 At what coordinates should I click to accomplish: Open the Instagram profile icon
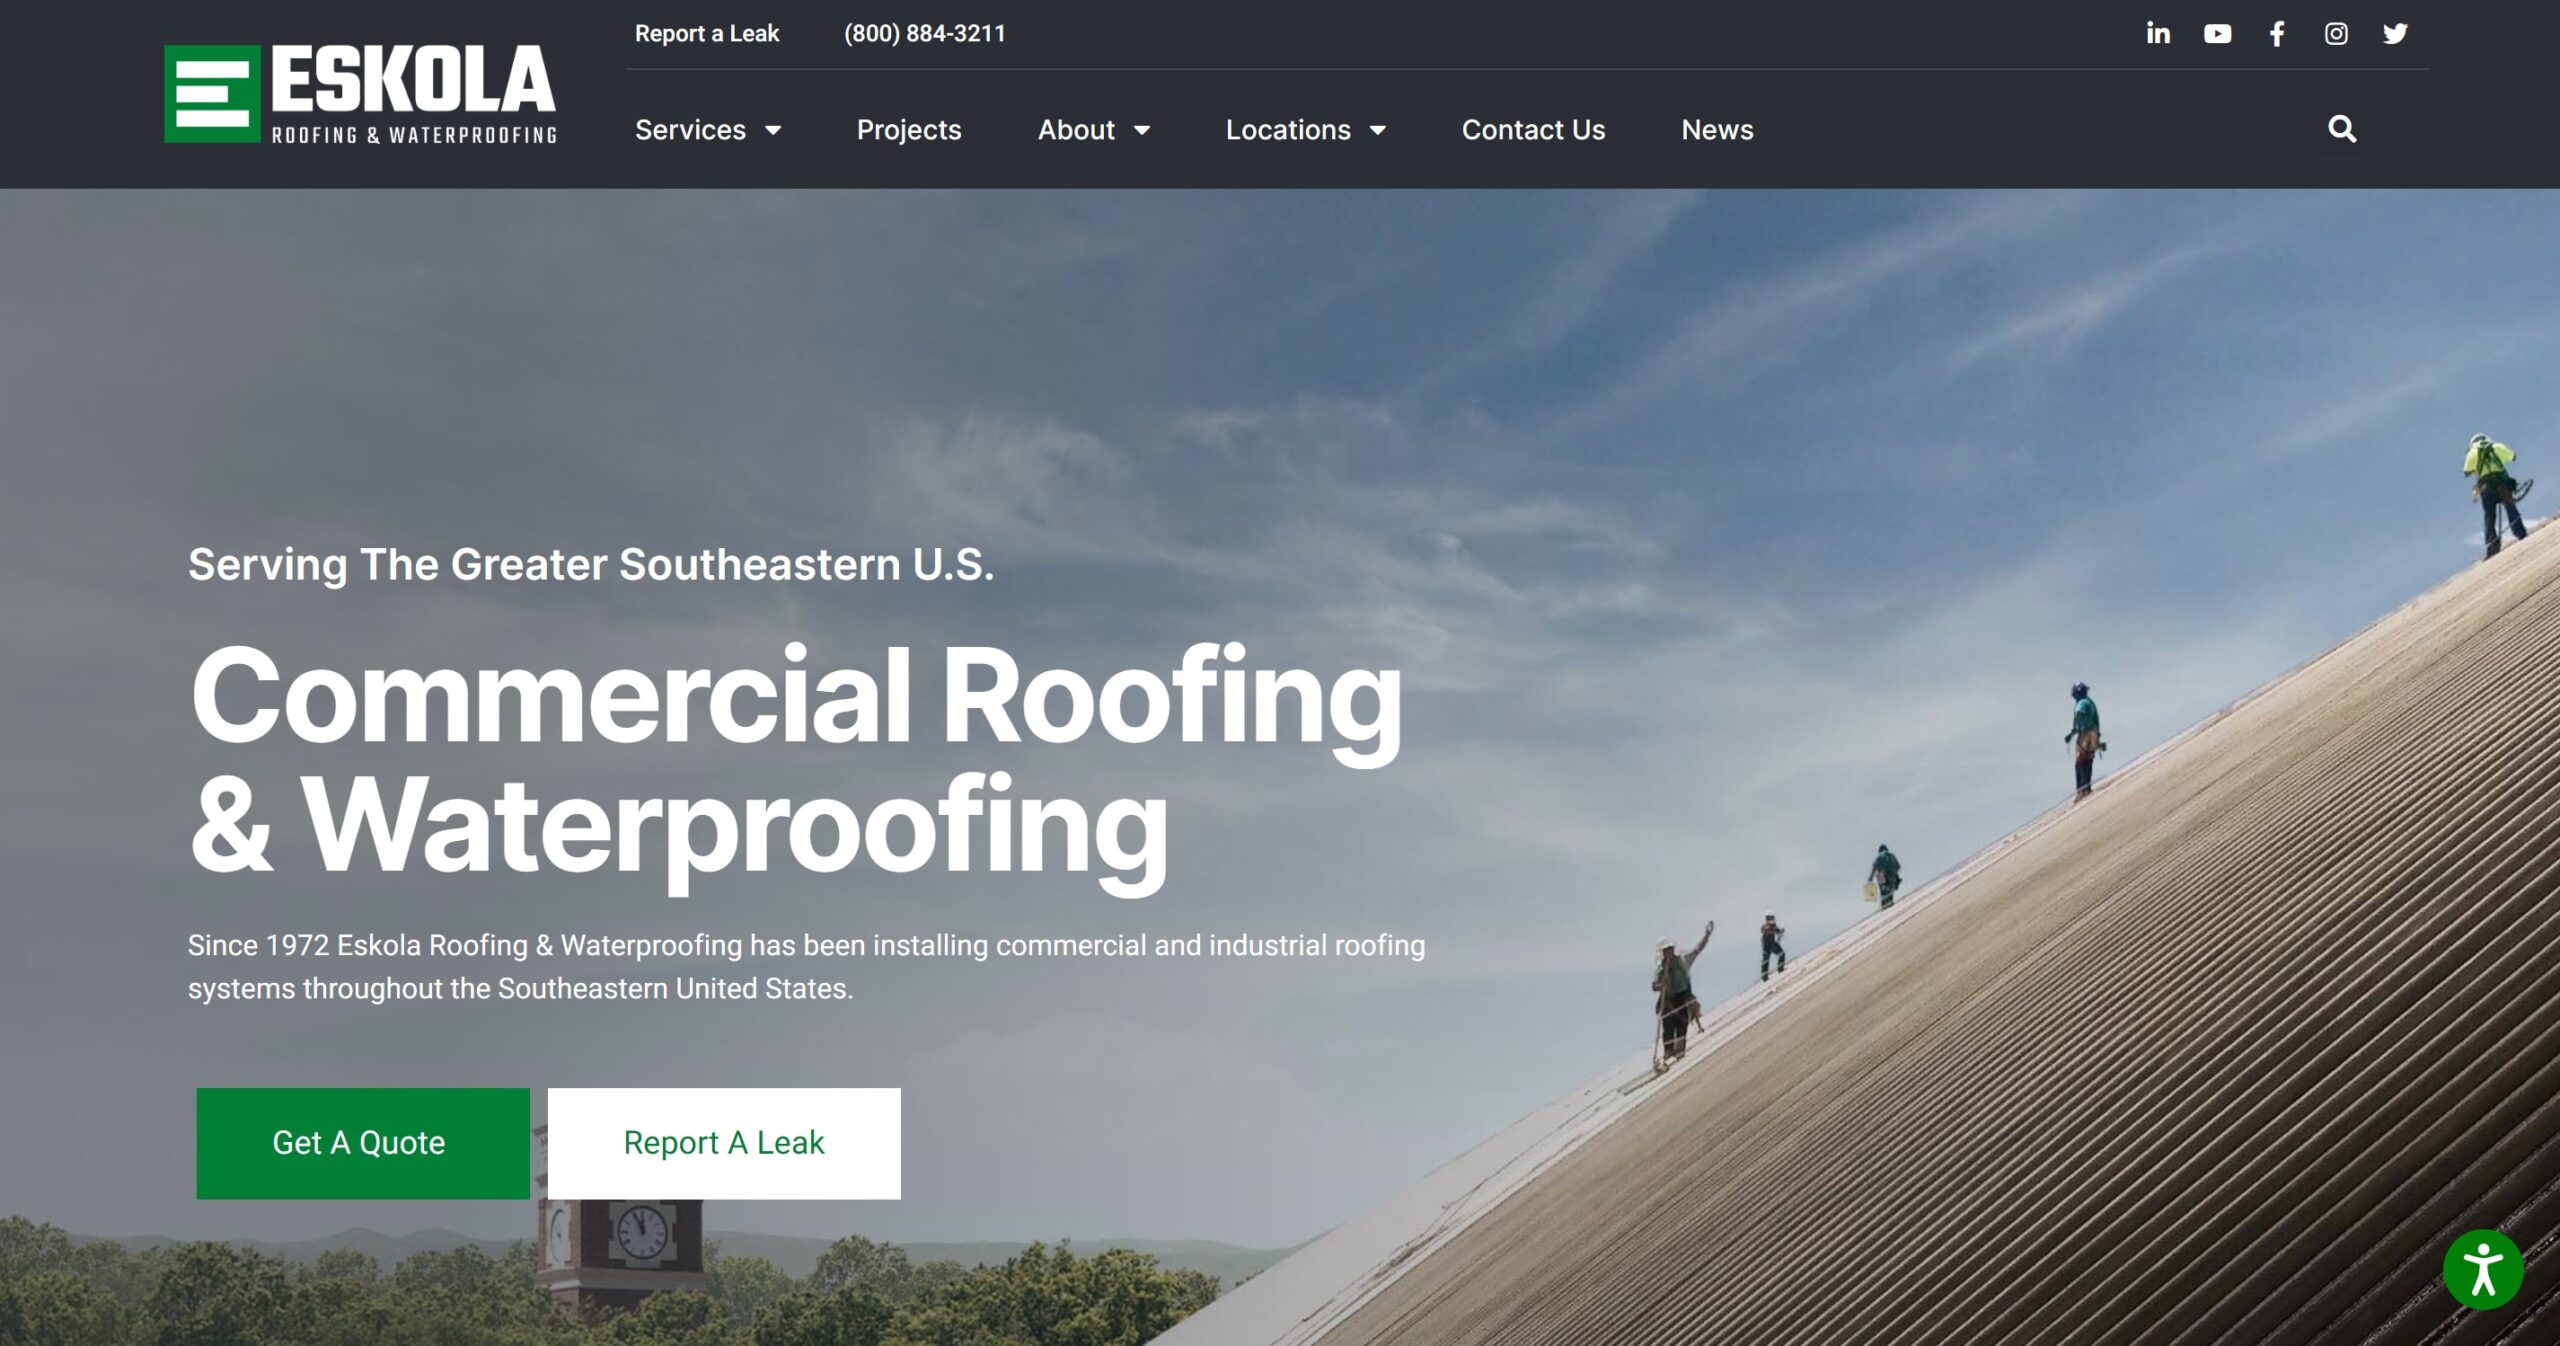click(x=2336, y=34)
